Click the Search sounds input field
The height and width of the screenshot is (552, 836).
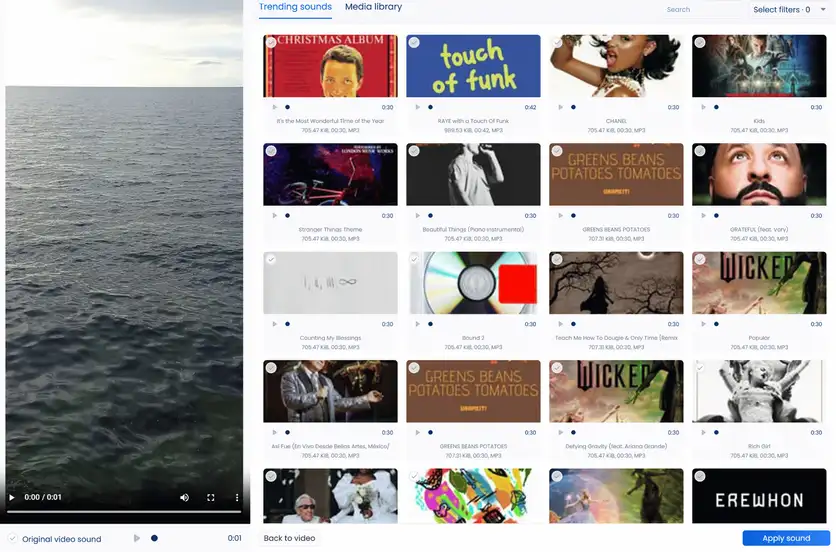click(700, 10)
